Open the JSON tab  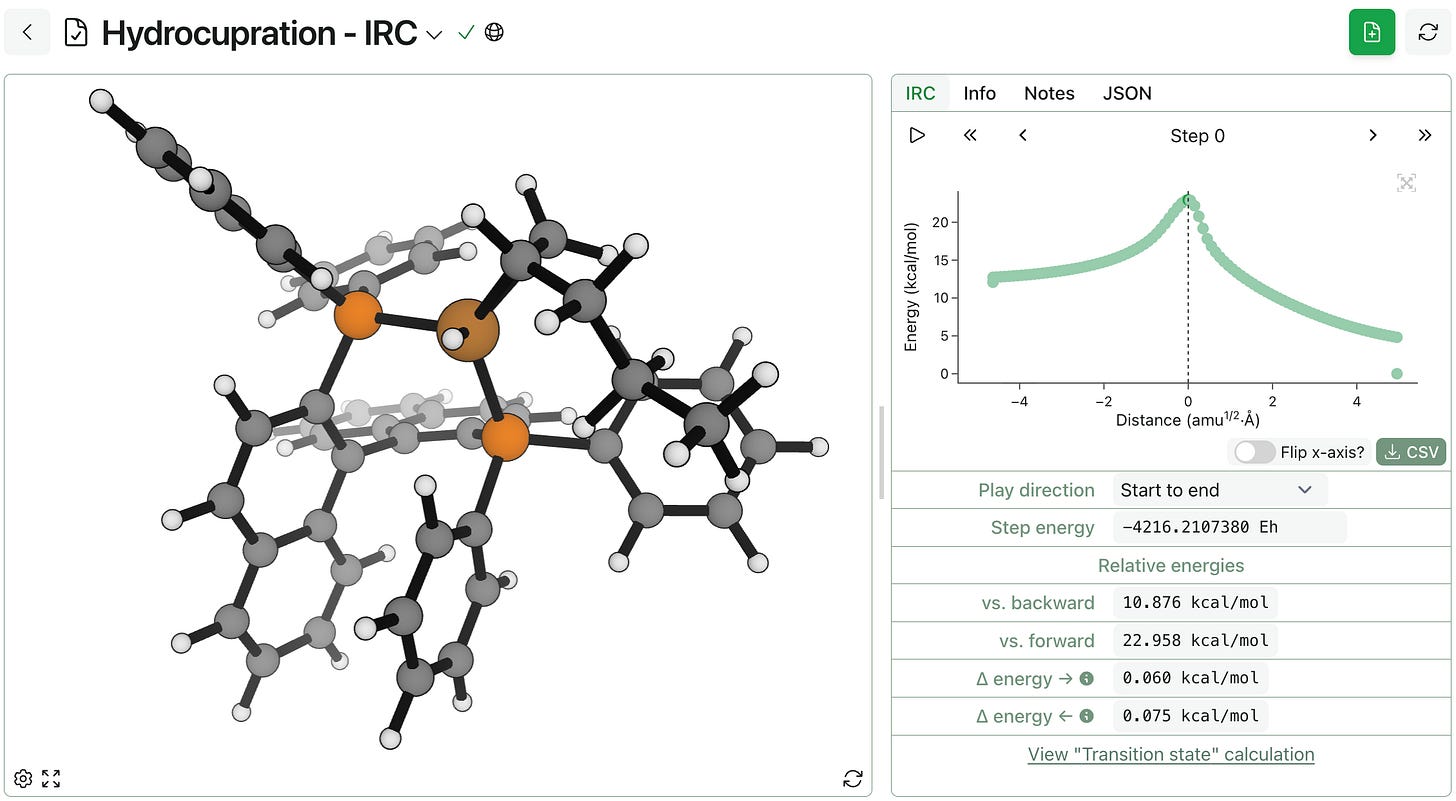point(1127,93)
